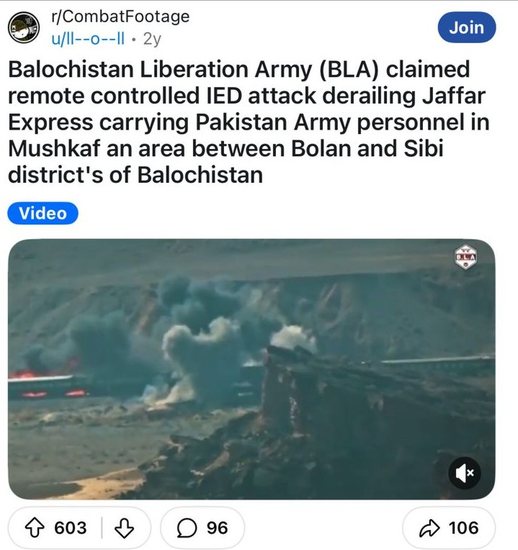Click the dark smoke plume in video center
518x550 pixels.
[196, 337]
